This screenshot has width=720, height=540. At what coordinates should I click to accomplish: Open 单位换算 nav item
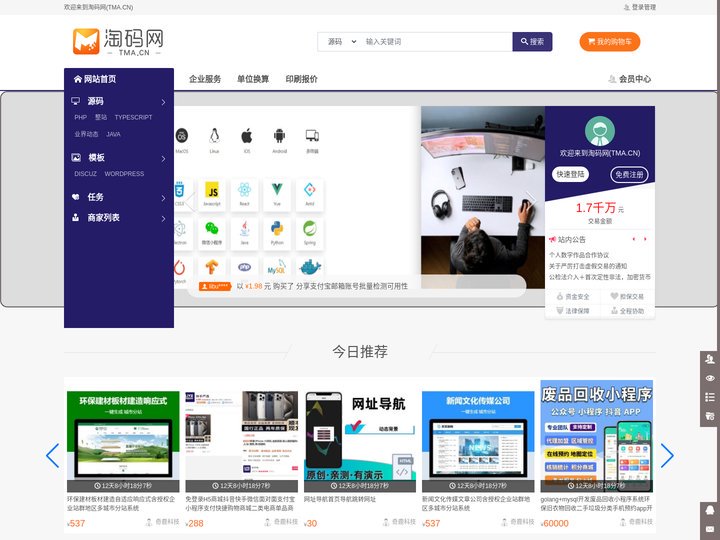pyautogui.click(x=253, y=79)
